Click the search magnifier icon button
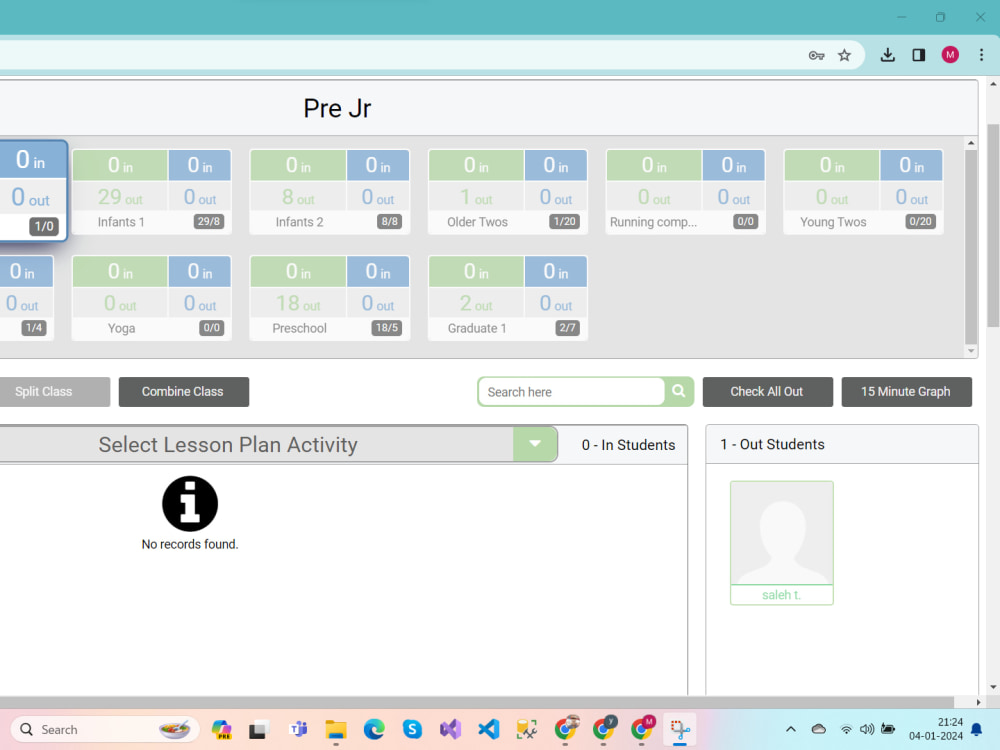Screen dimensions: 1000x750 (x=679, y=391)
